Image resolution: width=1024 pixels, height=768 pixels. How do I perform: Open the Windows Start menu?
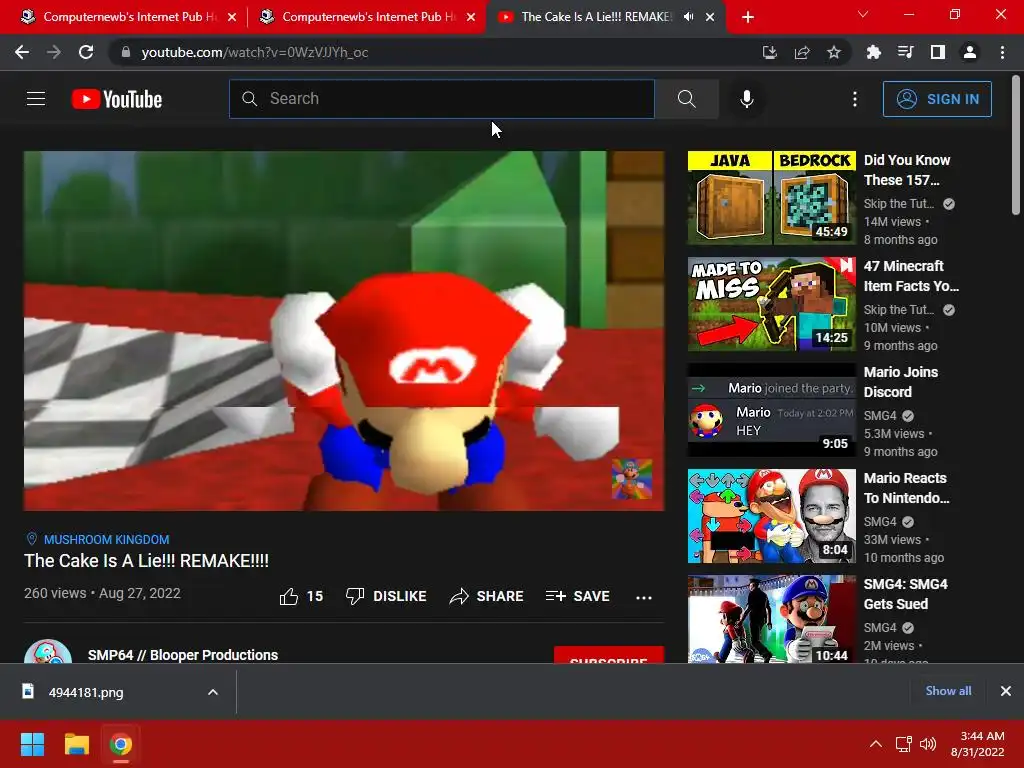[x=32, y=744]
